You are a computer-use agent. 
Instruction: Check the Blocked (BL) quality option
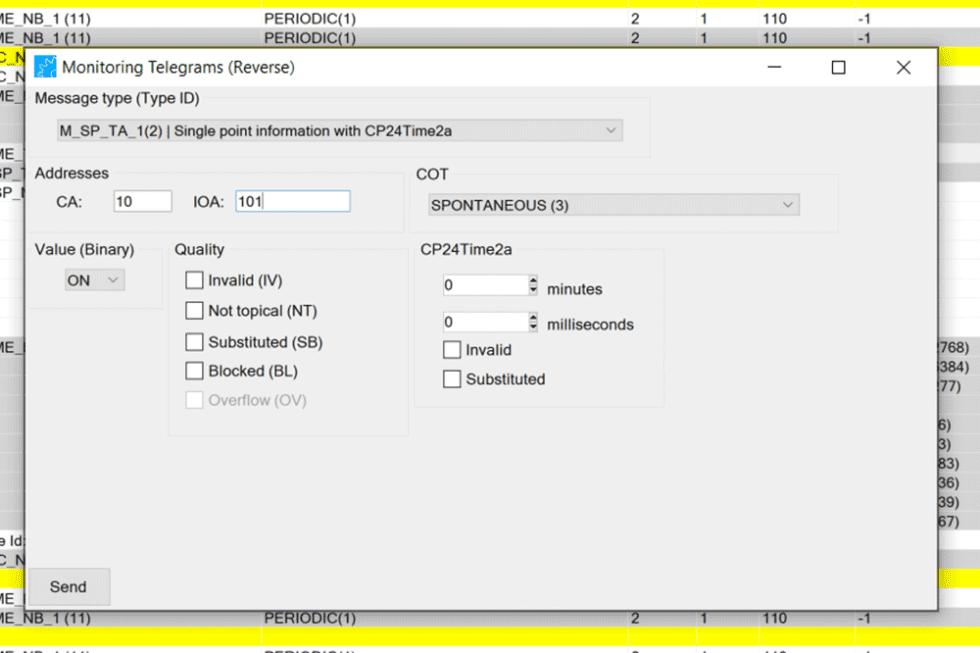click(195, 371)
